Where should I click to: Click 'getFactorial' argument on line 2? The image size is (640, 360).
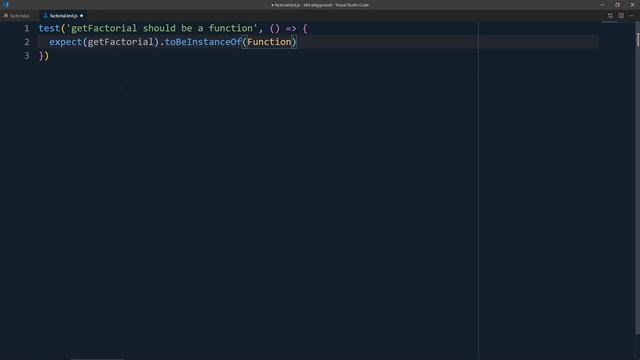tap(120, 42)
